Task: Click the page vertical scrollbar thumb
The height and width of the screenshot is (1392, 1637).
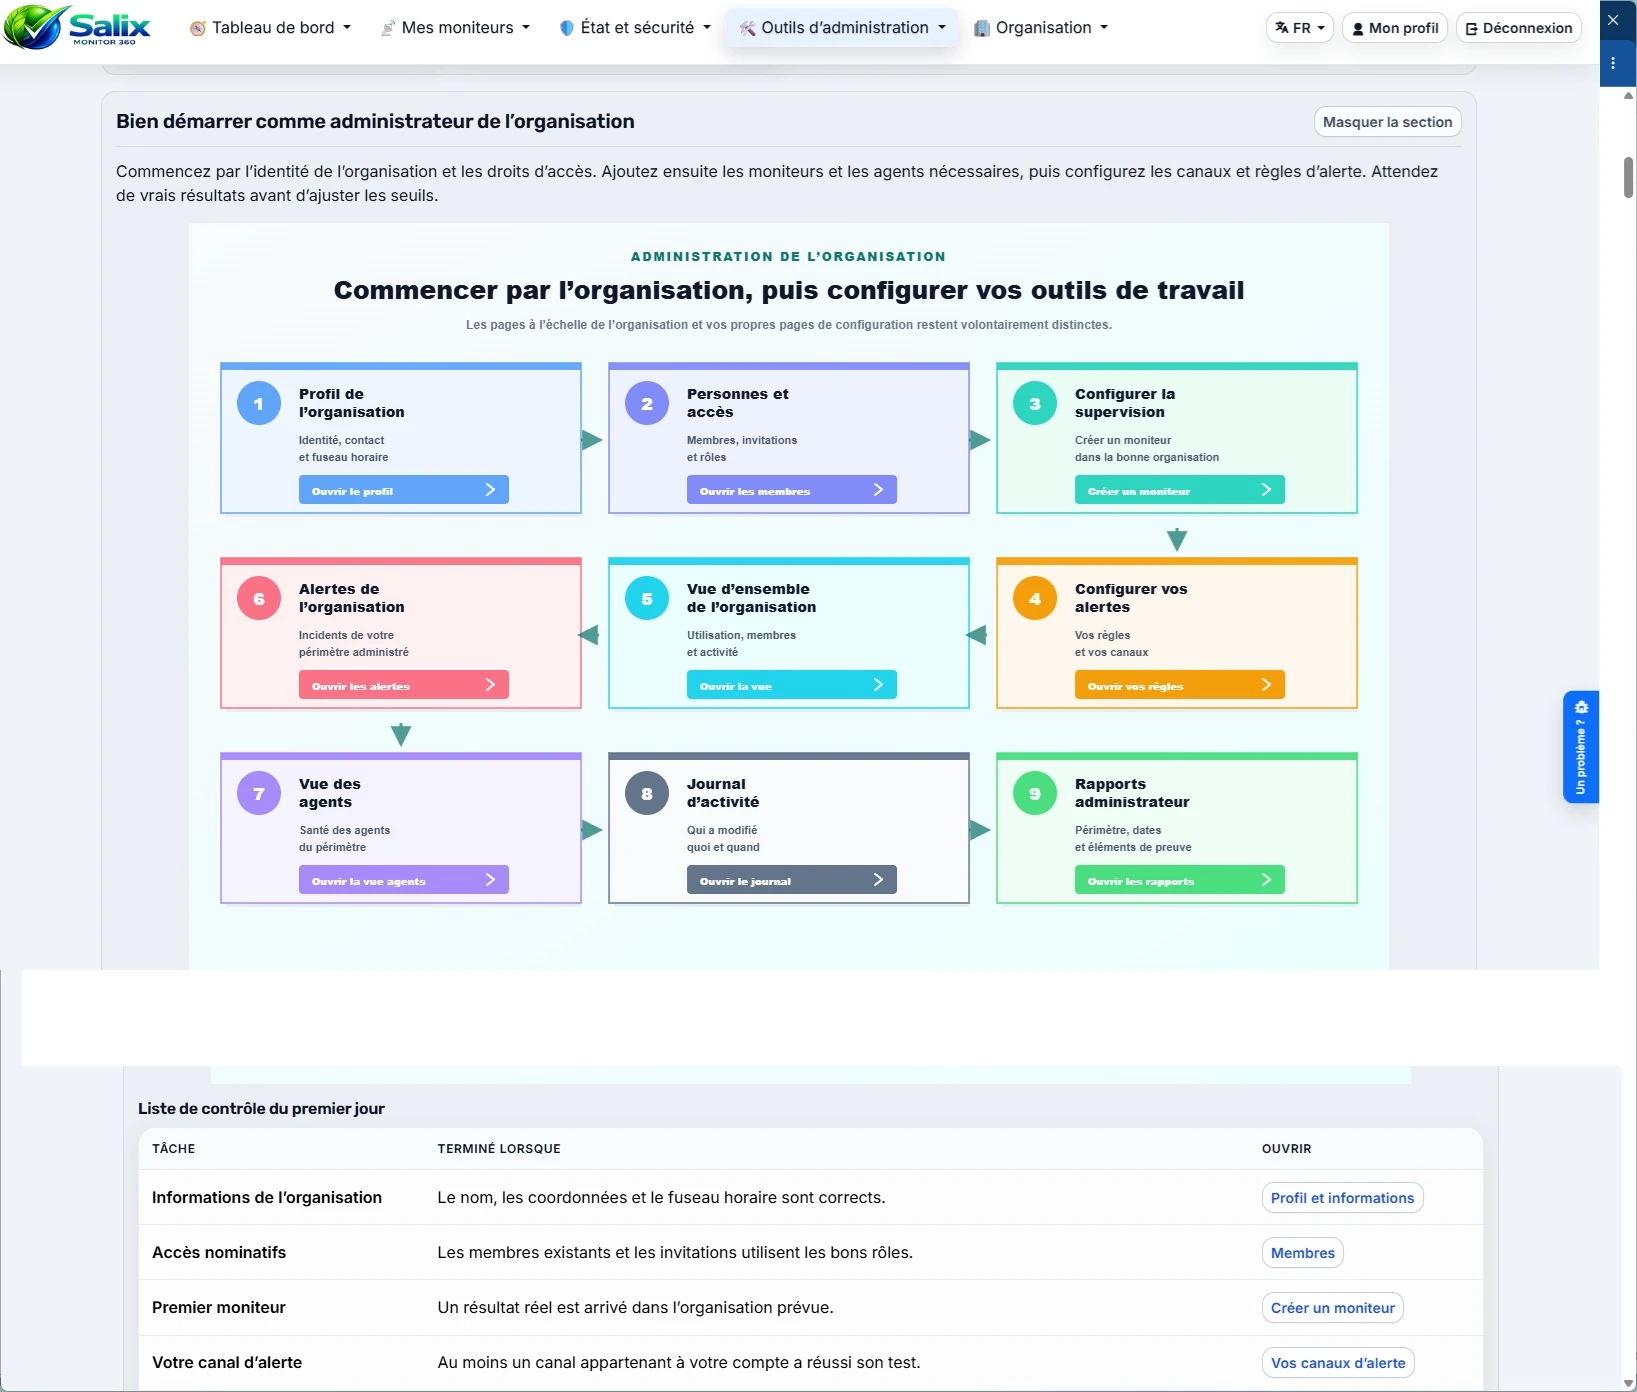Action: (x=1628, y=177)
